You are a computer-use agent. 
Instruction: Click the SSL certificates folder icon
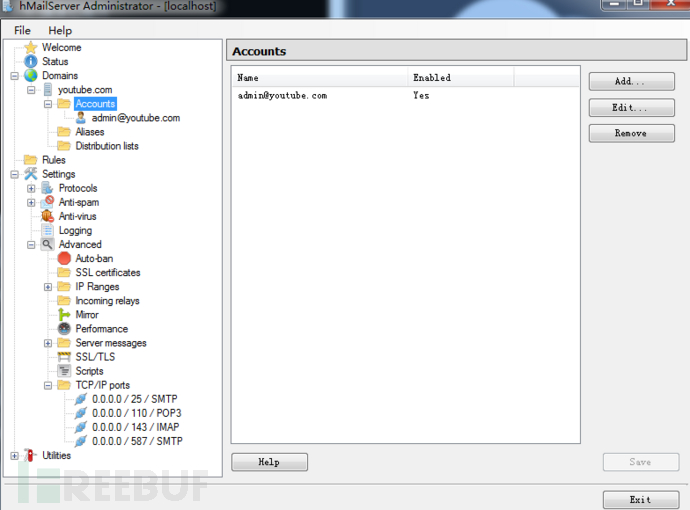[64, 272]
